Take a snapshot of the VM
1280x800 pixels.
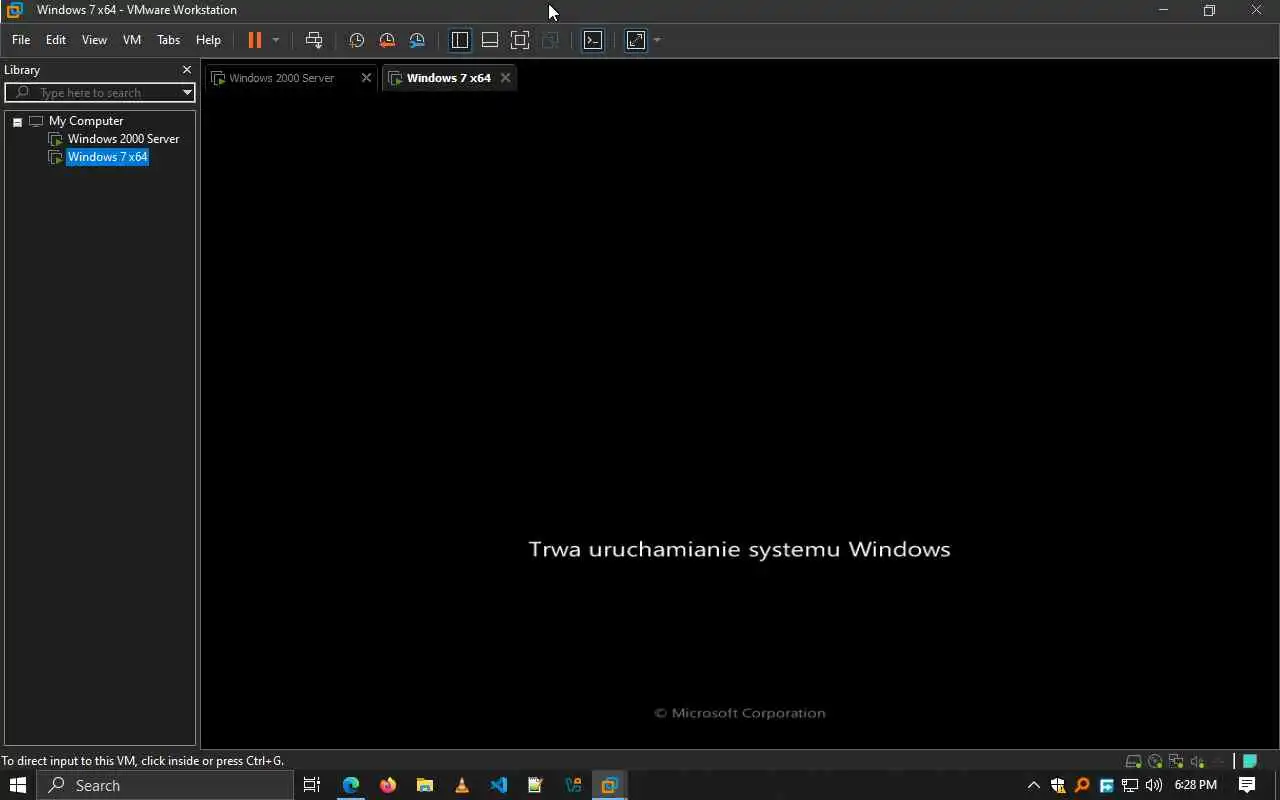[357, 40]
